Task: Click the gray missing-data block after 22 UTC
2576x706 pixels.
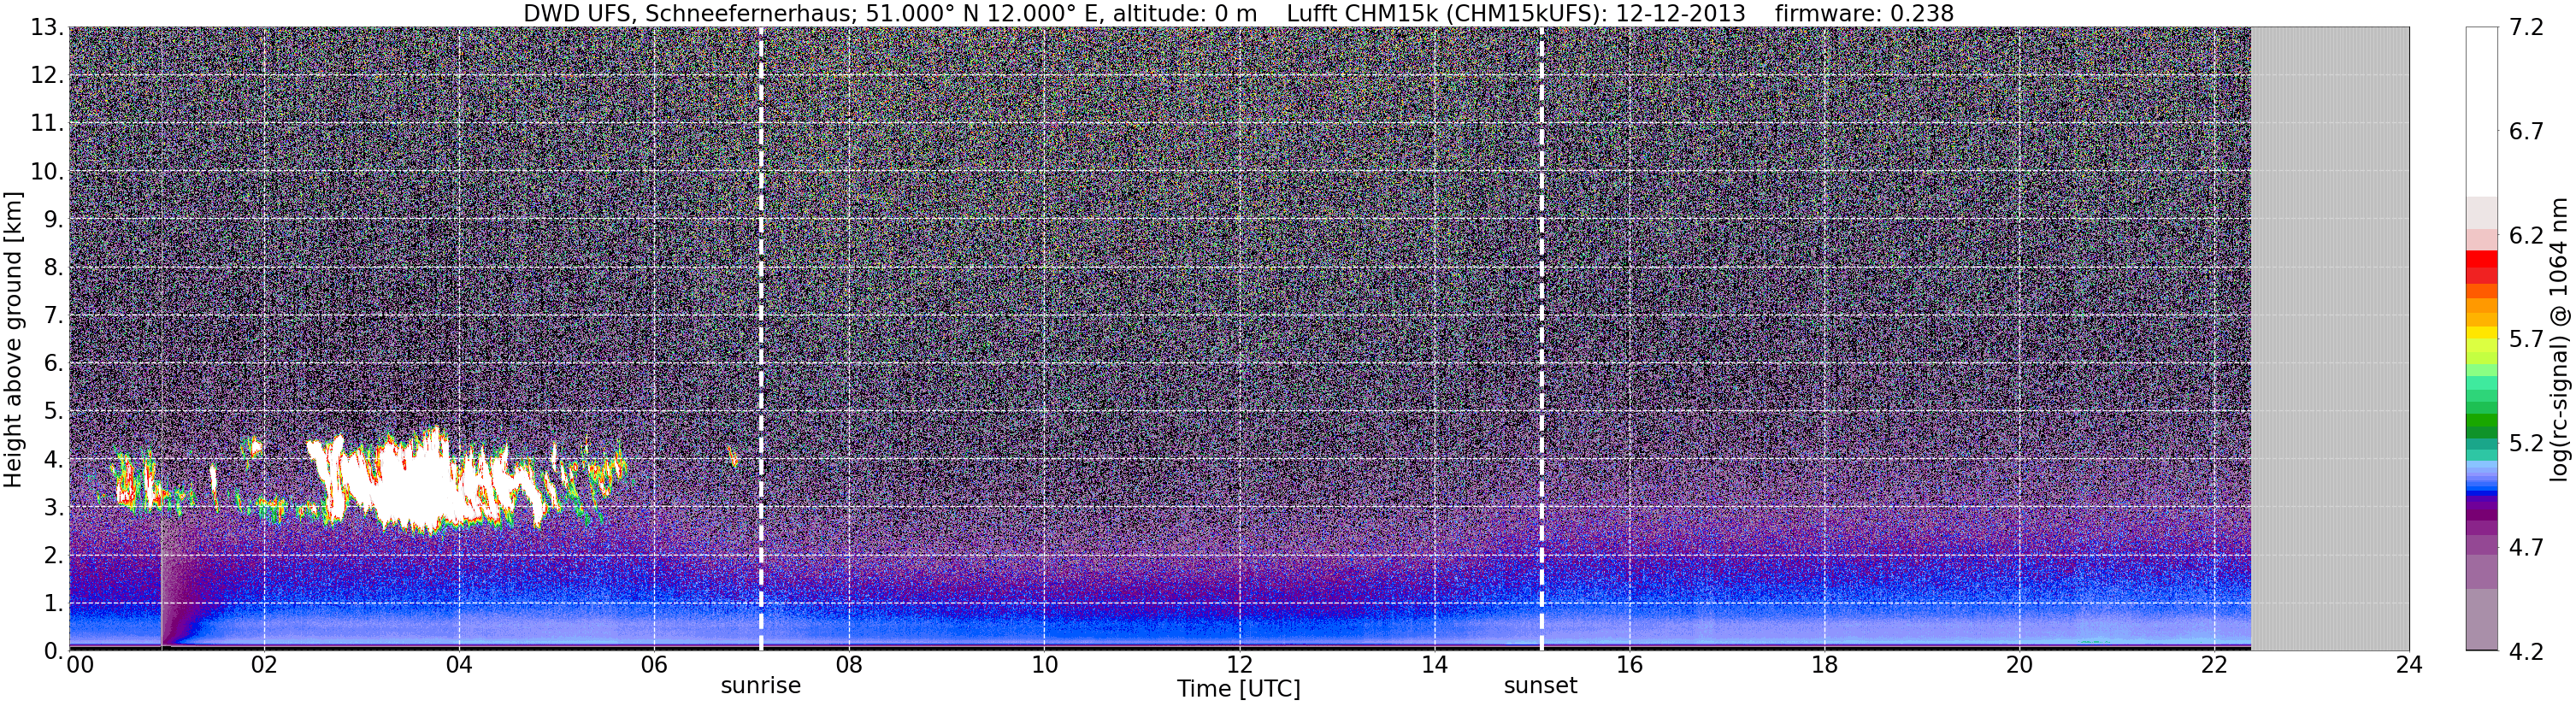Action: pyautogui.click(x=2330, y=339)
